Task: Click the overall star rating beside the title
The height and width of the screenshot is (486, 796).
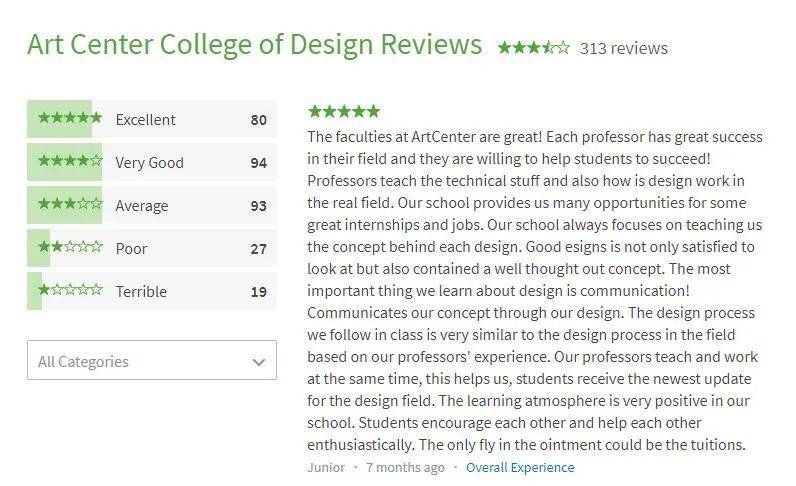Action: point(534,48)
